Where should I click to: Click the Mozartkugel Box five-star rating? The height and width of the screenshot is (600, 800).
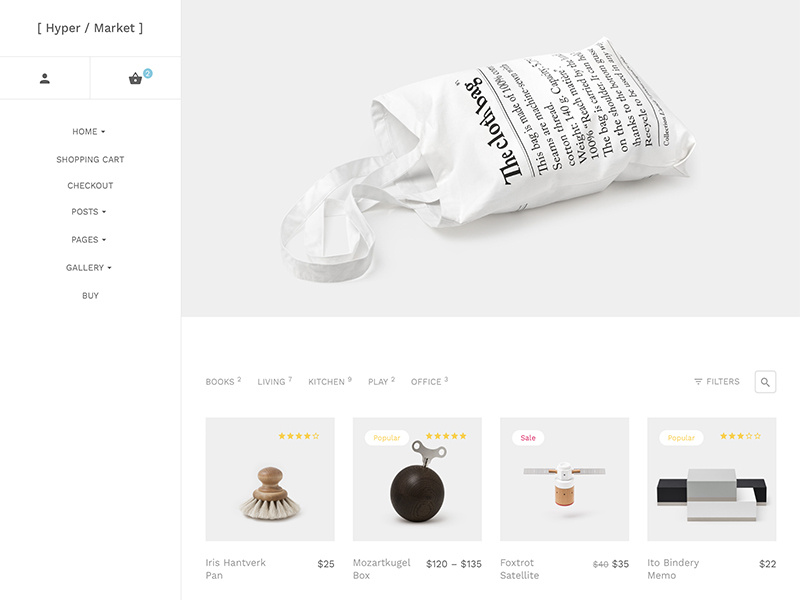tap(446, 436)
